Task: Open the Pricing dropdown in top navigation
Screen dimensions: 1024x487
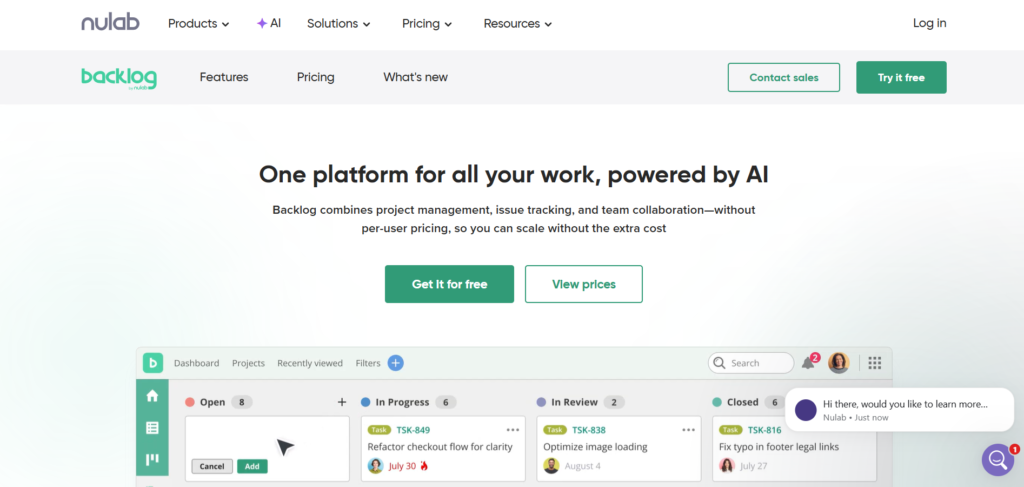Action: 427,23
